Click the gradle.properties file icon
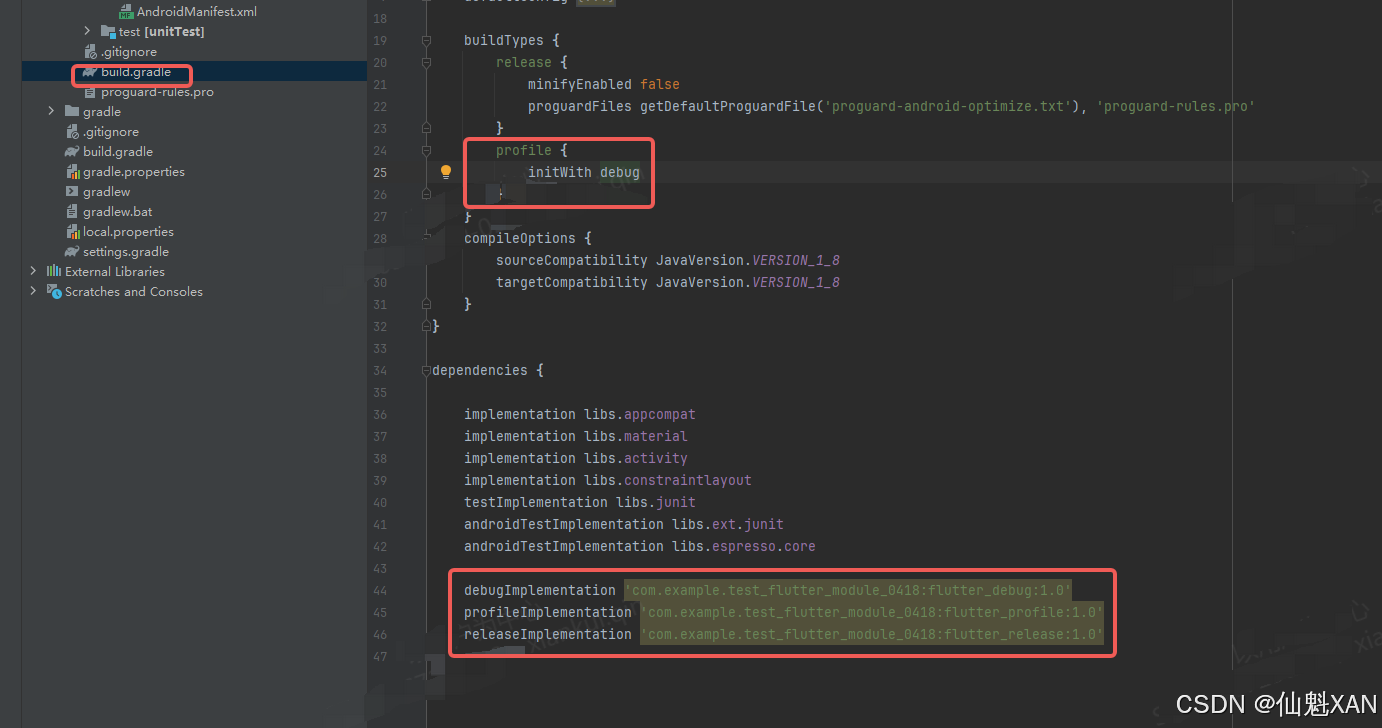This screenshot has width=1382, height=728. (x=74, y=171)
